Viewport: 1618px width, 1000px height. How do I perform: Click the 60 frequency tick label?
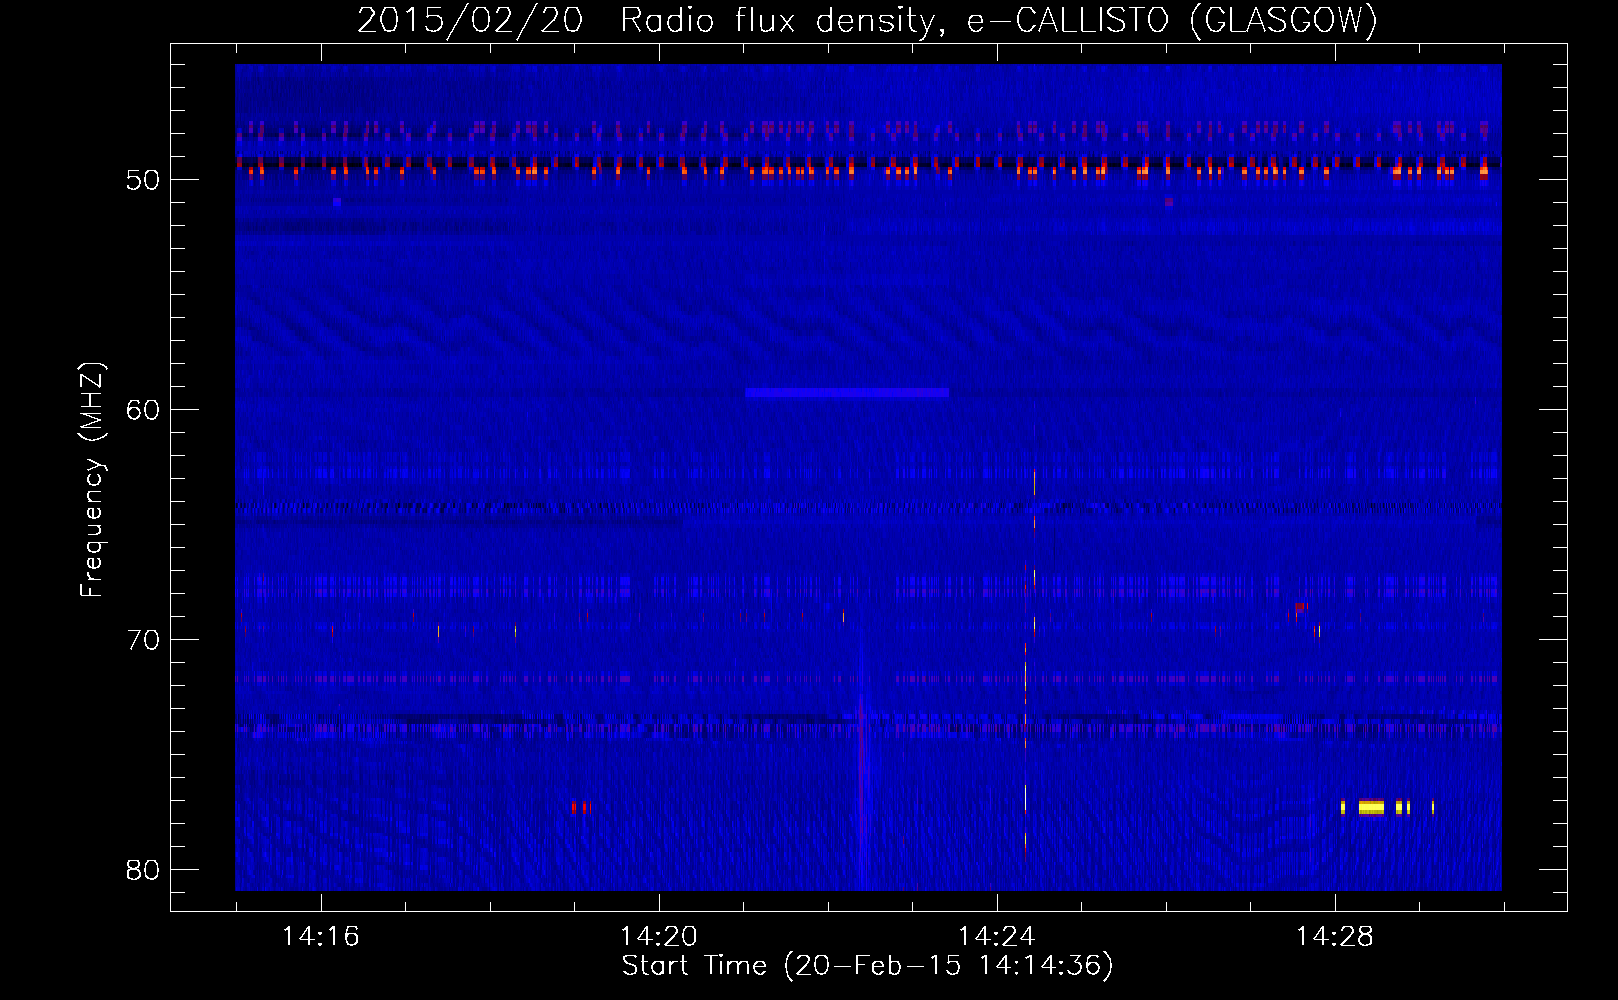coord(143,410)
